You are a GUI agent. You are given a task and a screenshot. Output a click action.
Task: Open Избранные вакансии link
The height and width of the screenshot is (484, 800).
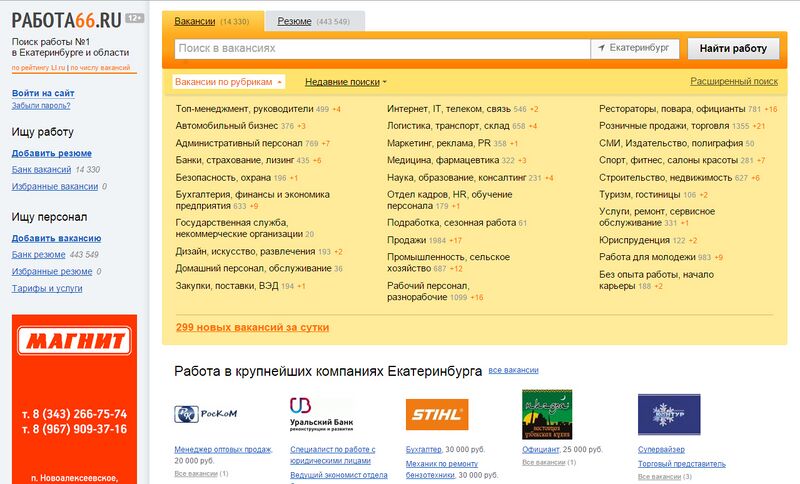coord(55,186)
